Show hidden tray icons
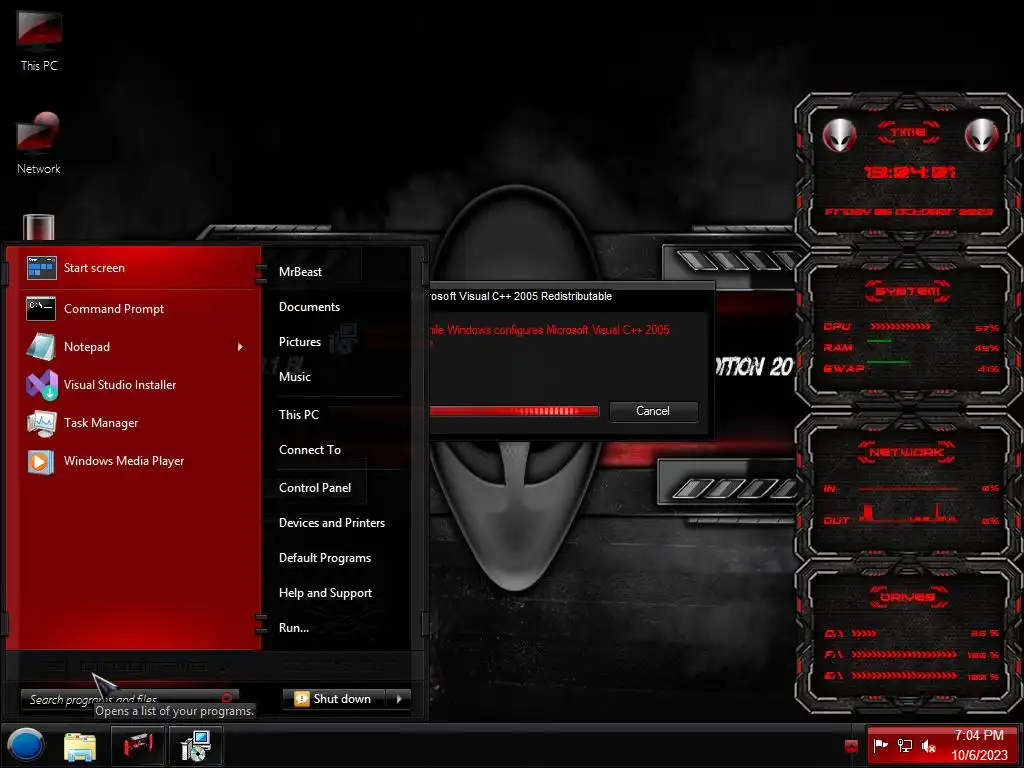This screenshot has width=1024, height=768. click(x=851, y=746)
